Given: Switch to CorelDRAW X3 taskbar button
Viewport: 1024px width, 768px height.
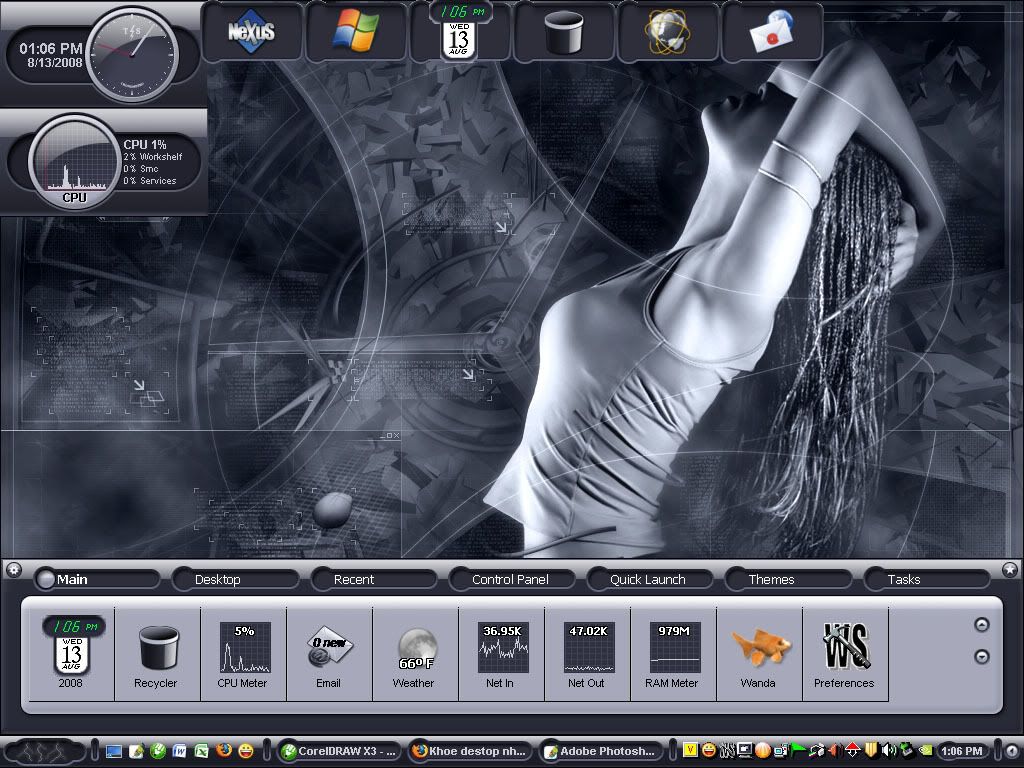Looking at the screenshot, I should click(338, 750).
